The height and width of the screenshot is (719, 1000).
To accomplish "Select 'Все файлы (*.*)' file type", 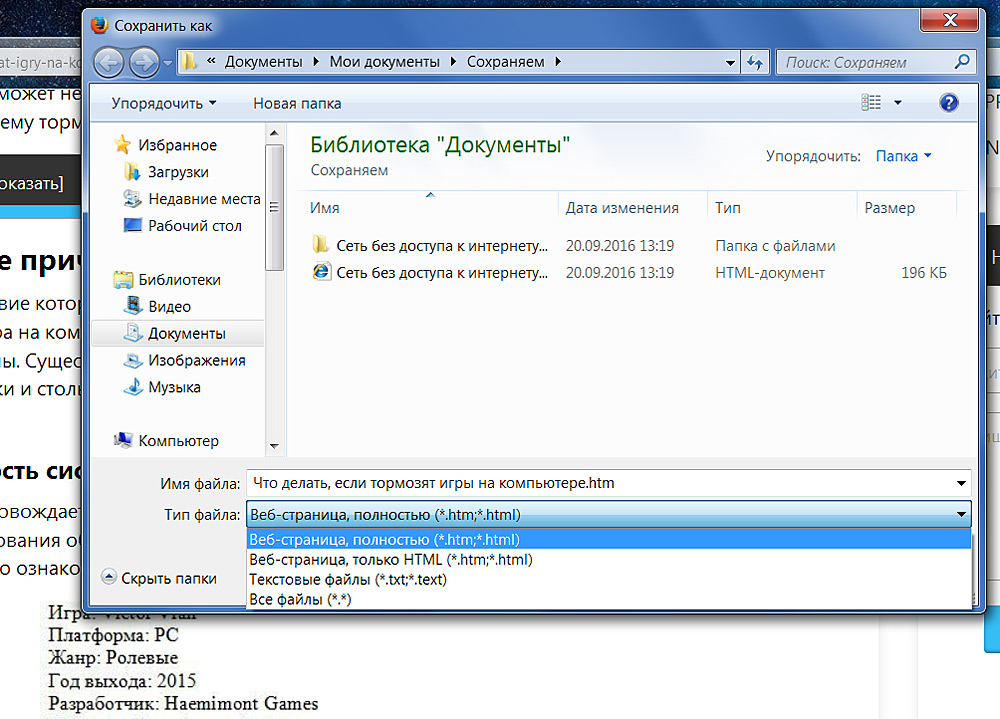I will [300, 600].
